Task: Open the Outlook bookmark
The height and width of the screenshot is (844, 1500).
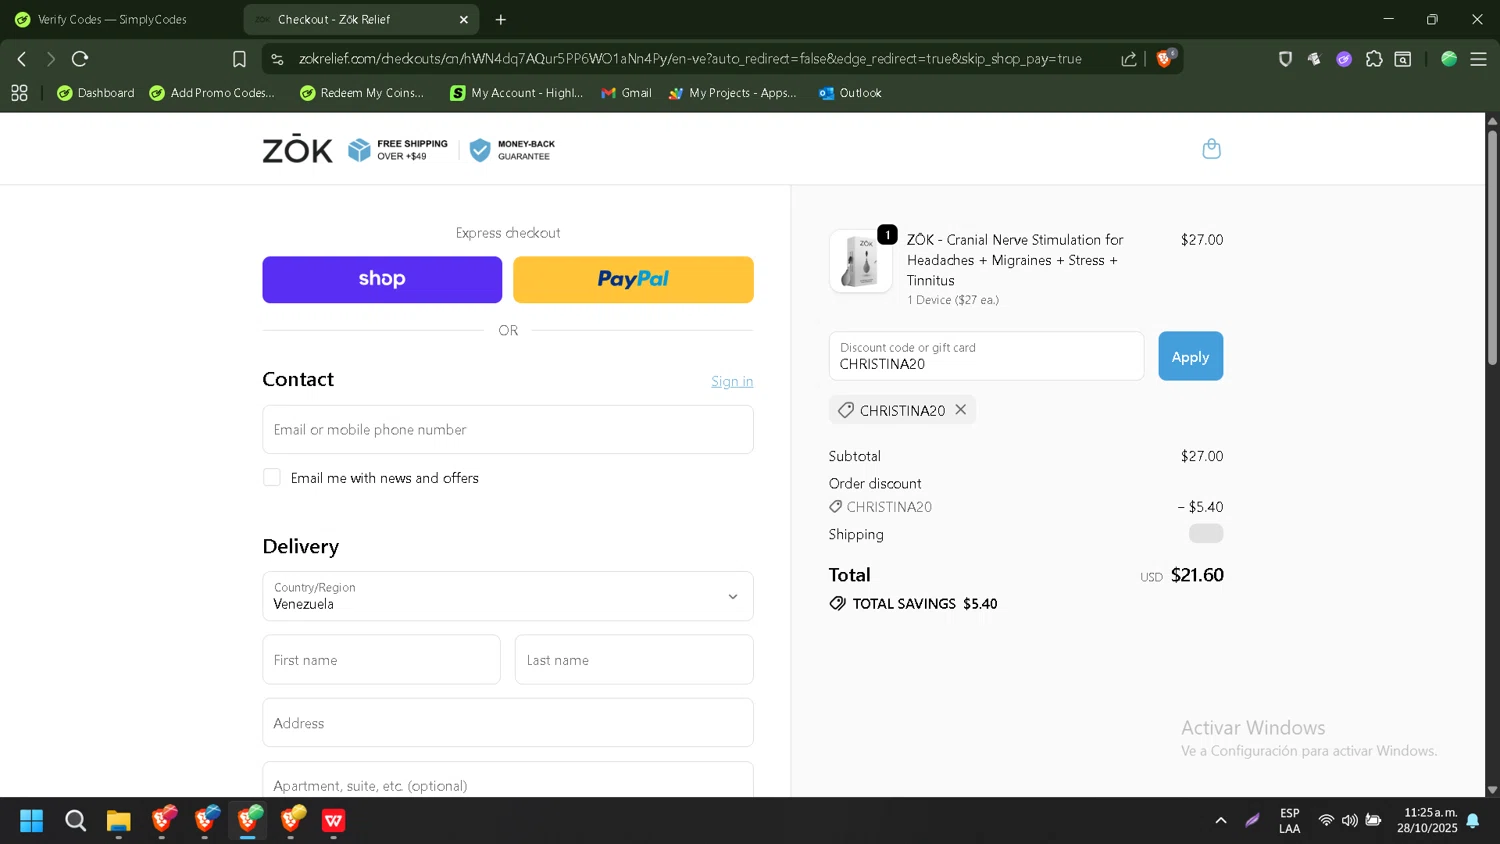Action: (x=850, y=93)
